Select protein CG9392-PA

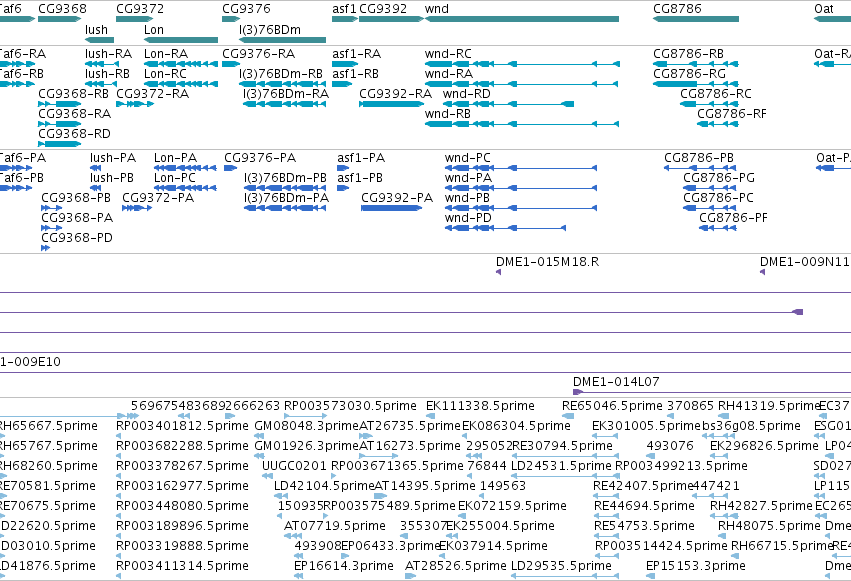tap(391, 208)
